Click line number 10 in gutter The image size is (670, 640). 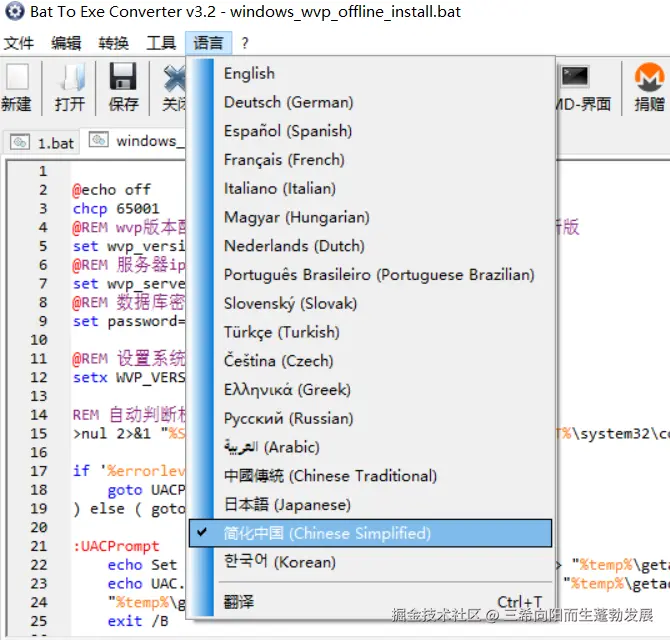click(x=38, y=340)
